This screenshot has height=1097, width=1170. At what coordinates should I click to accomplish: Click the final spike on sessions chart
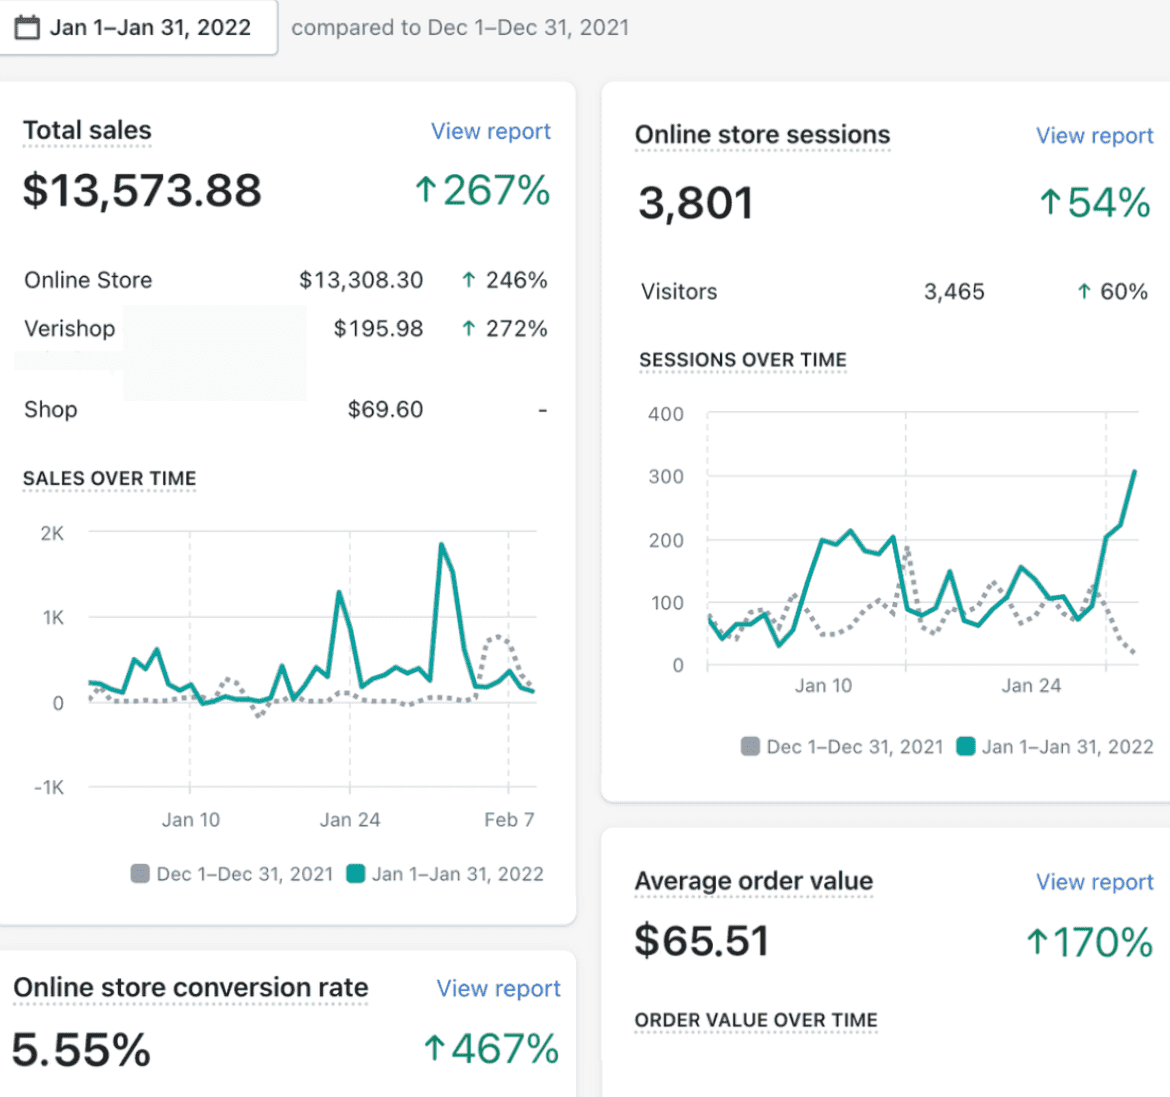[1134, 472]
